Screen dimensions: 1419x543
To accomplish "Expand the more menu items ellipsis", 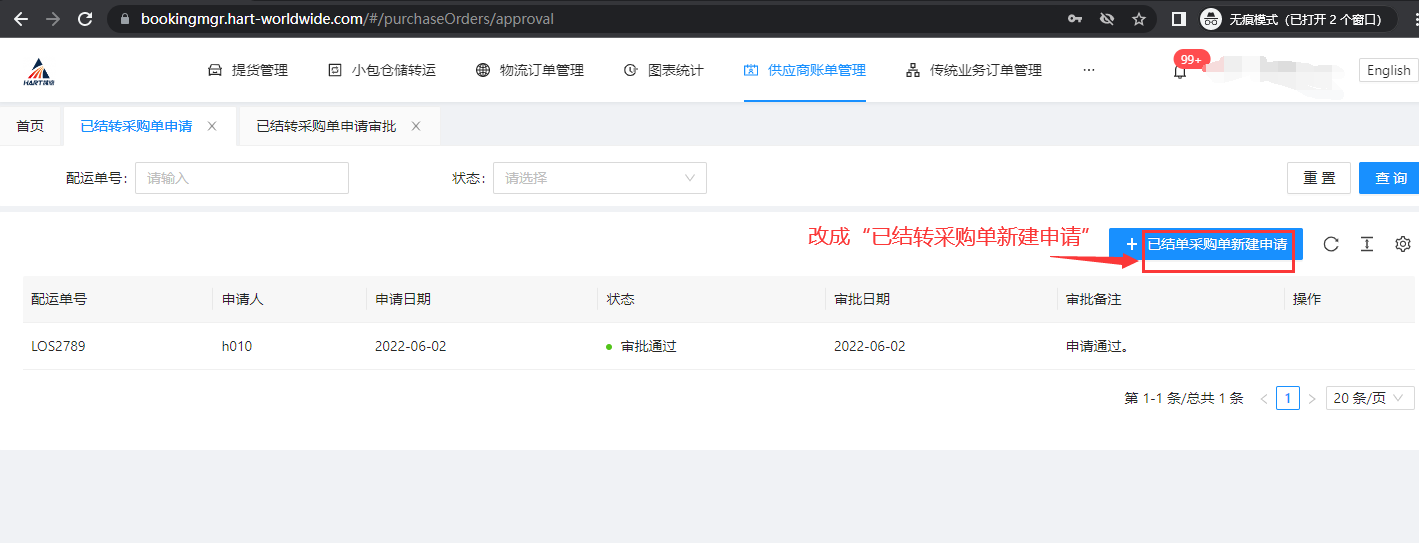I will pyautogui.click(x=1089, y=70).
